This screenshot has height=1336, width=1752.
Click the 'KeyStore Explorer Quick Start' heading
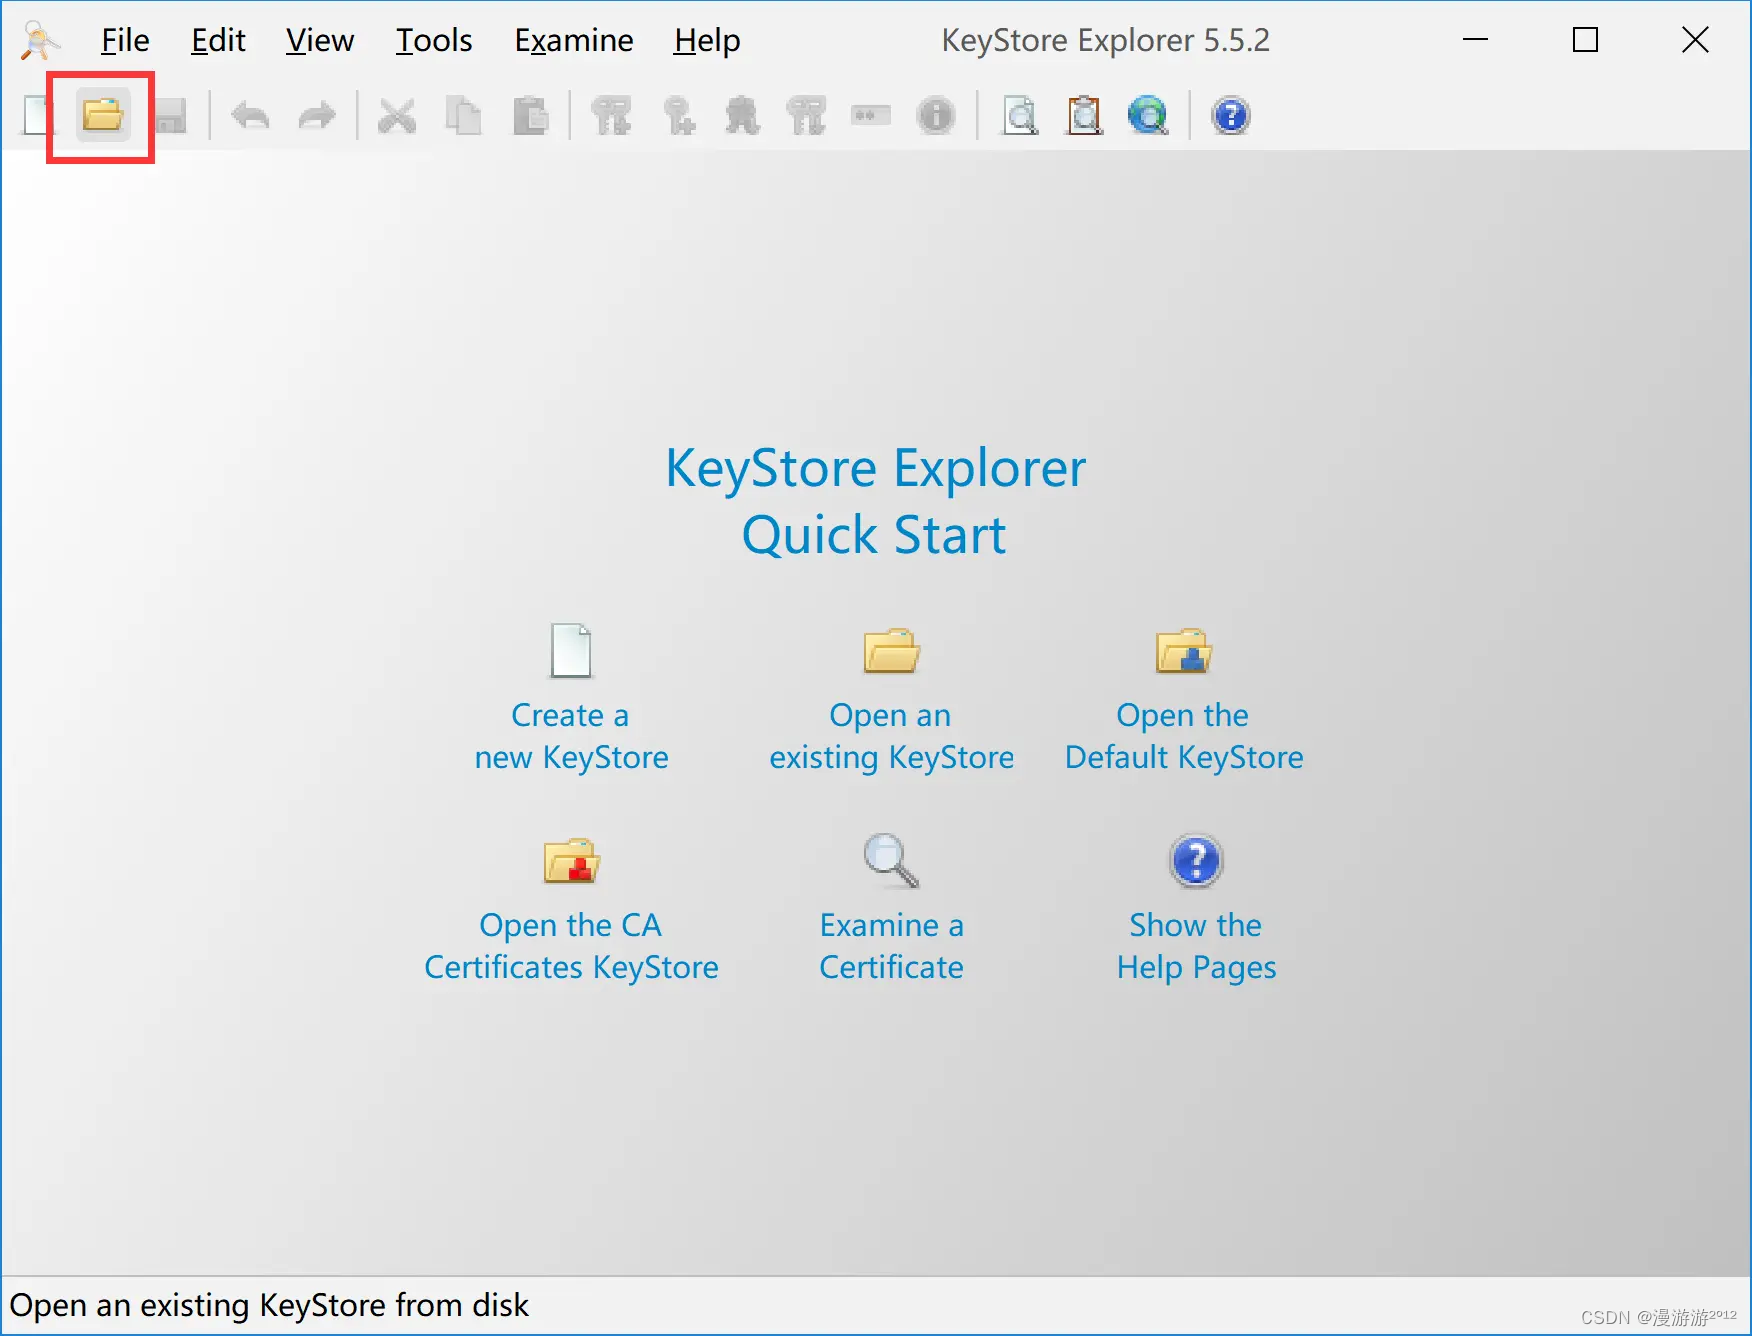coord(875,501)
